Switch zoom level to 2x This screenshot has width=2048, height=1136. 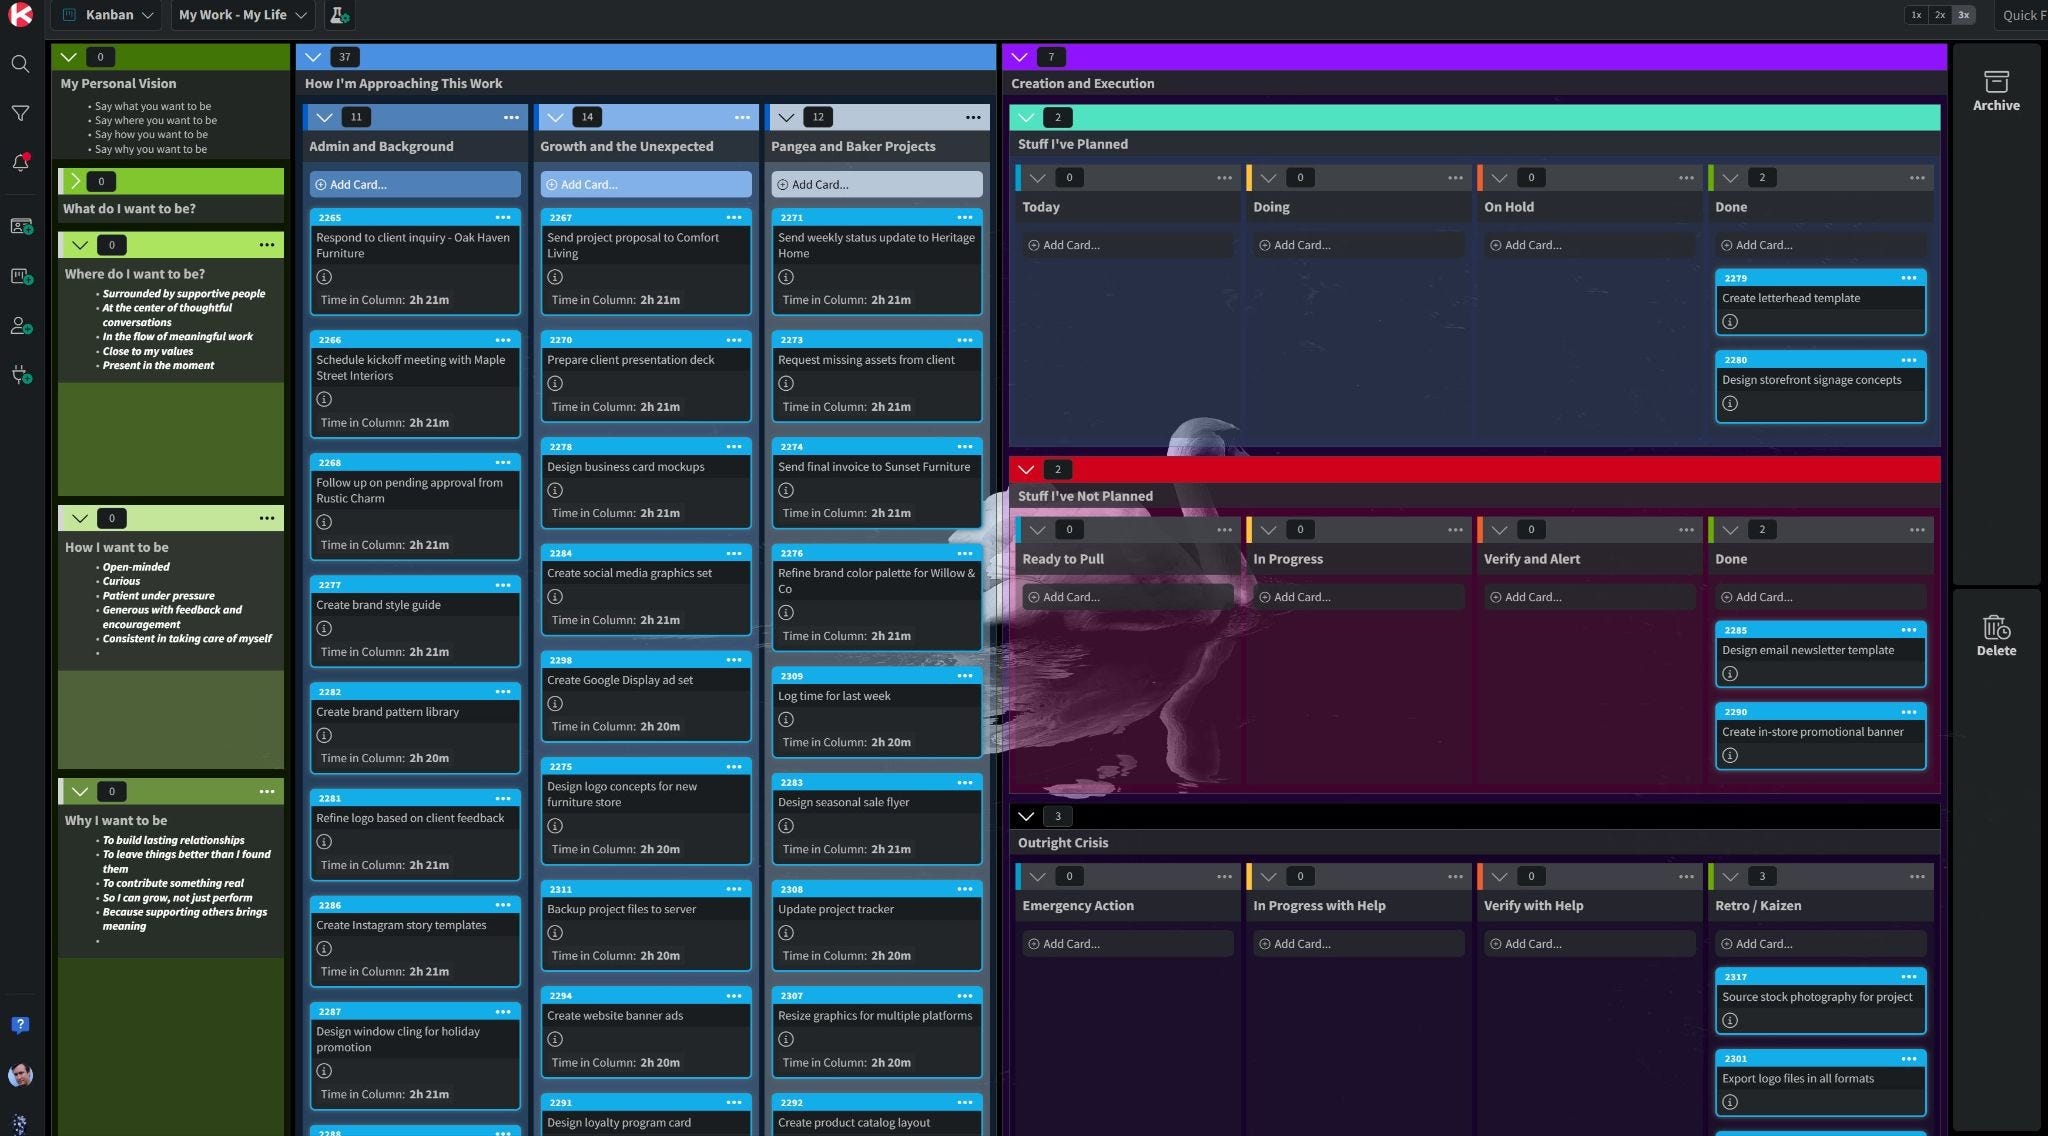click(1940, 15)
